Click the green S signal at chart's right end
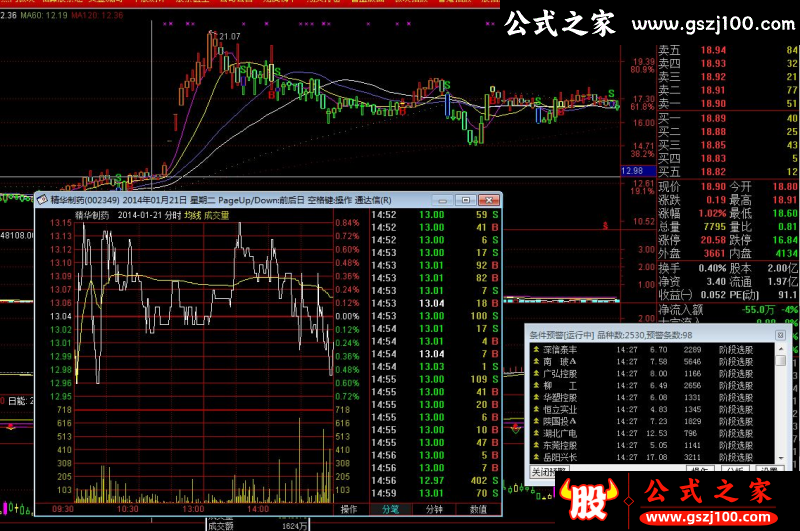This screenshot has height=531, width=800. tap(611, 94)
